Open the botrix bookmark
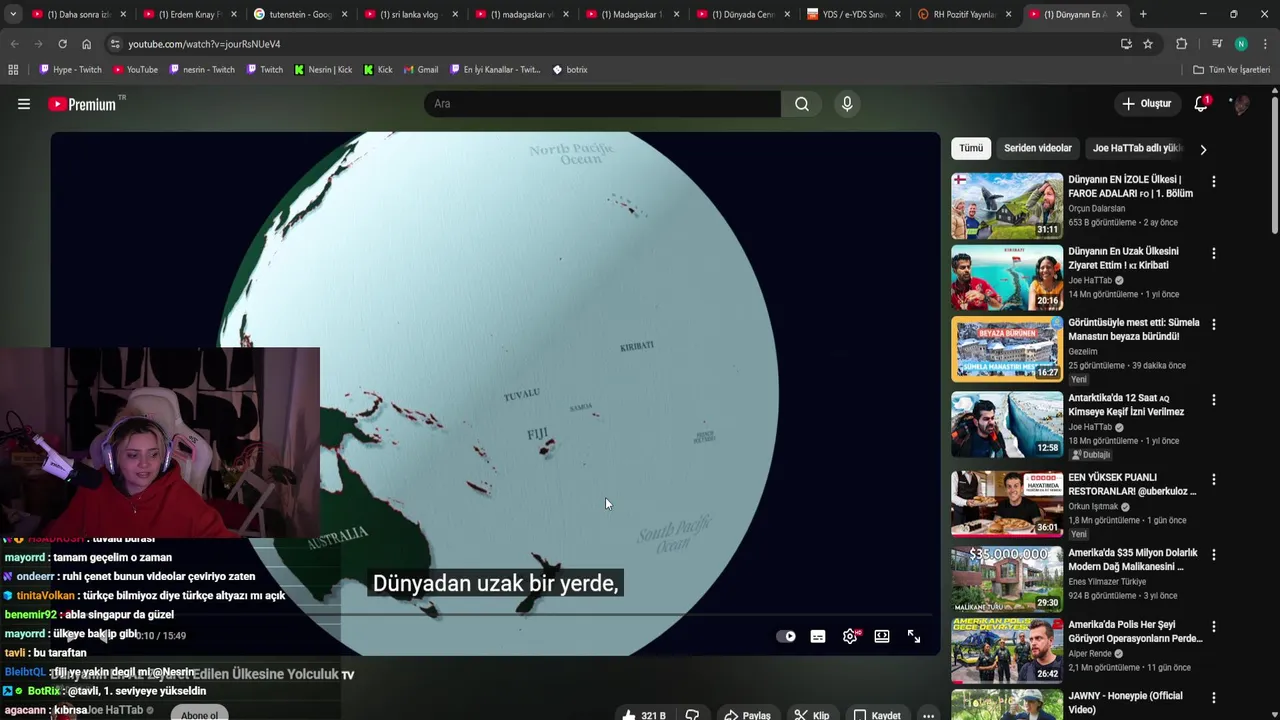This screenshot has width=1280, height=720. tap(570, 70)
